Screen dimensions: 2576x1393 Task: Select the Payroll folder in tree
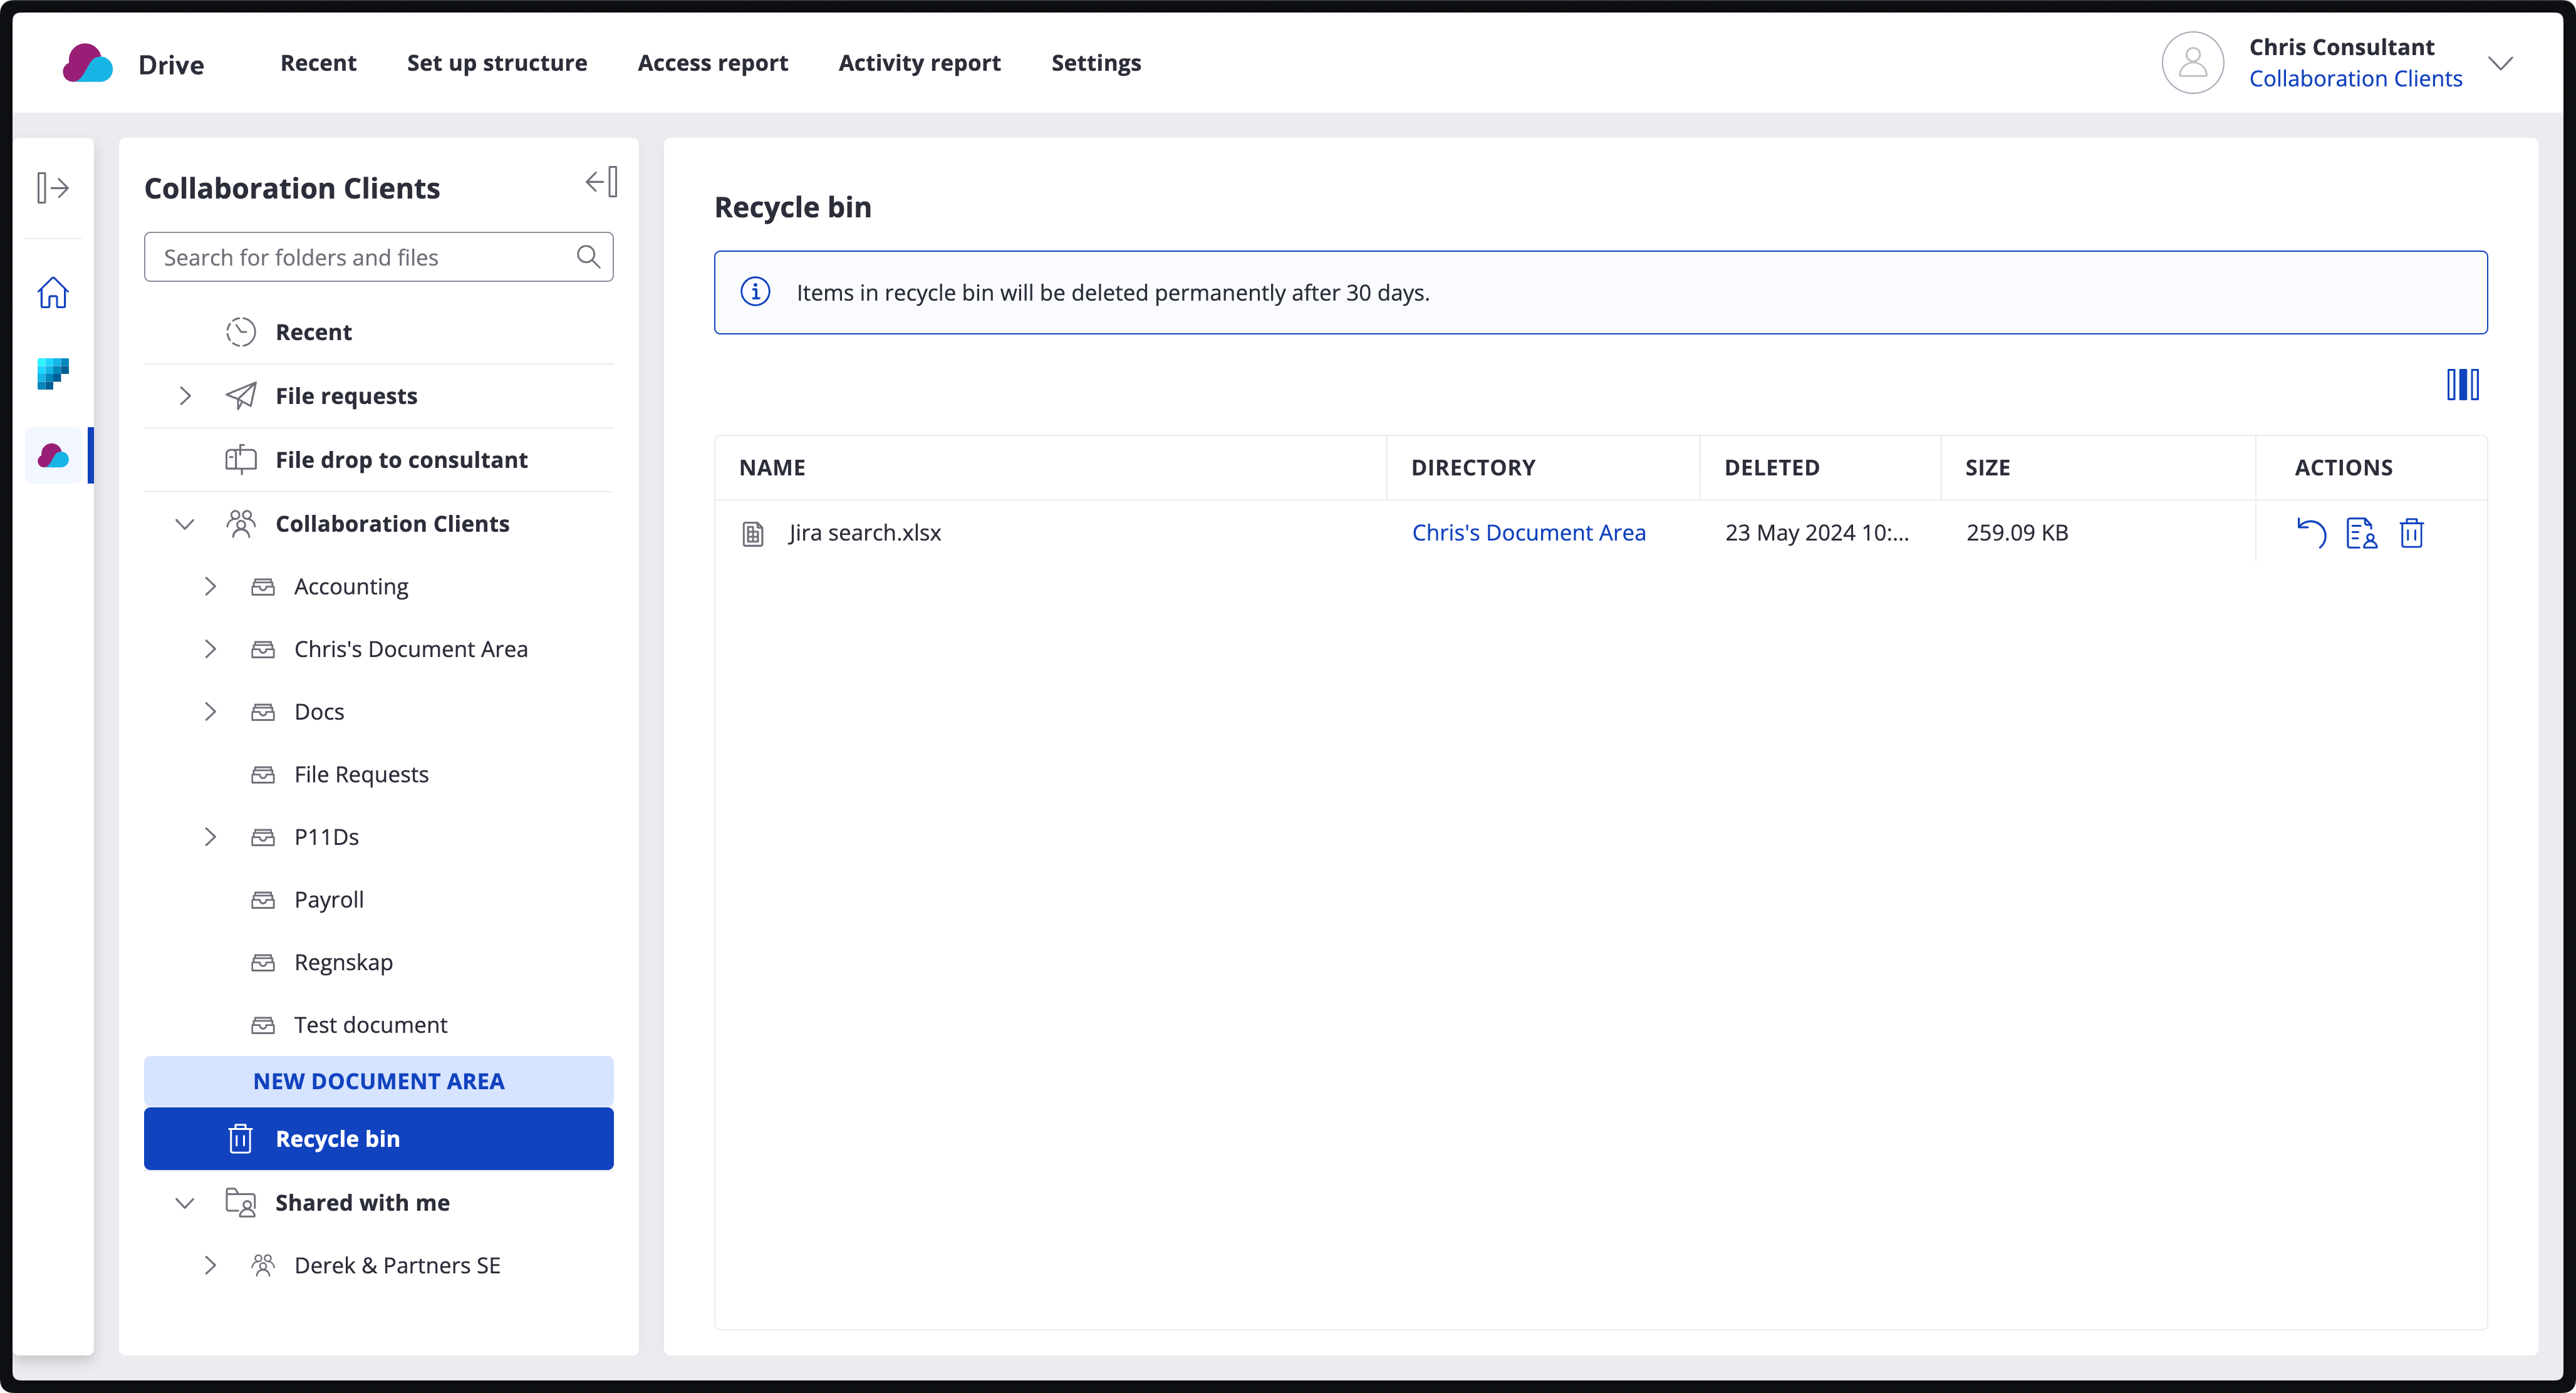329,900
